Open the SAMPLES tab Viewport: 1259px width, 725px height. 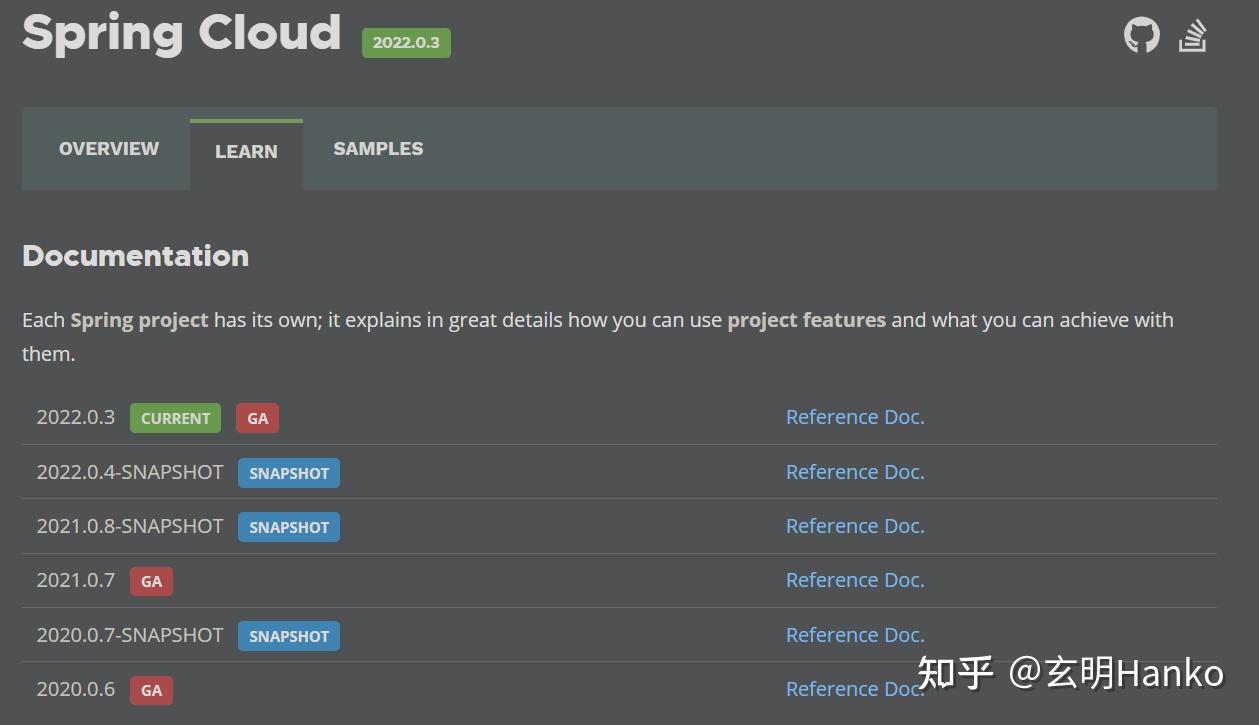tap(378, 148)
